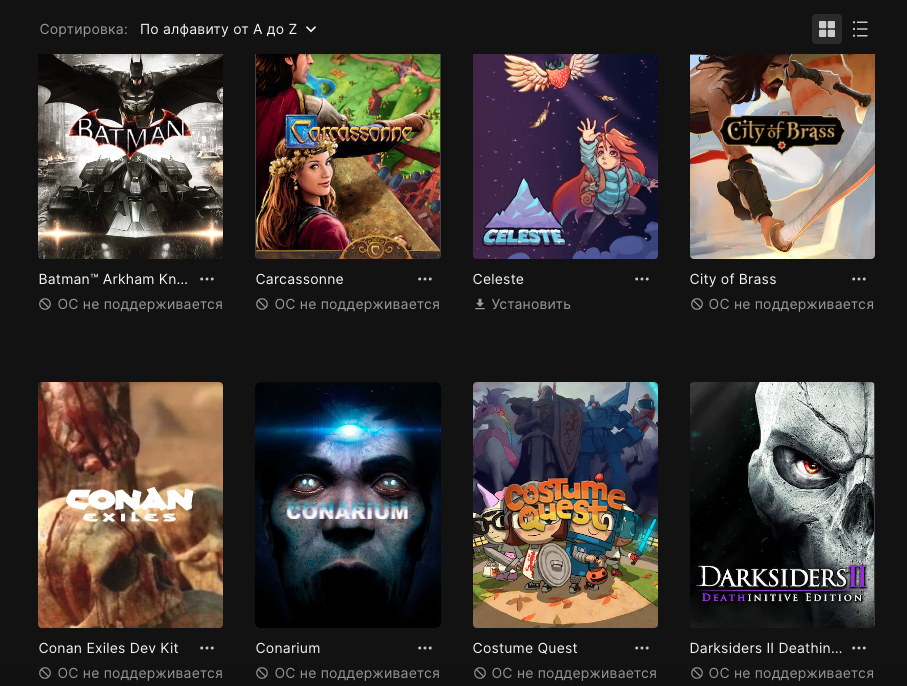Click the Conan Exiles cover art
This screenshot has width=907, height=686.
(131, 504)
